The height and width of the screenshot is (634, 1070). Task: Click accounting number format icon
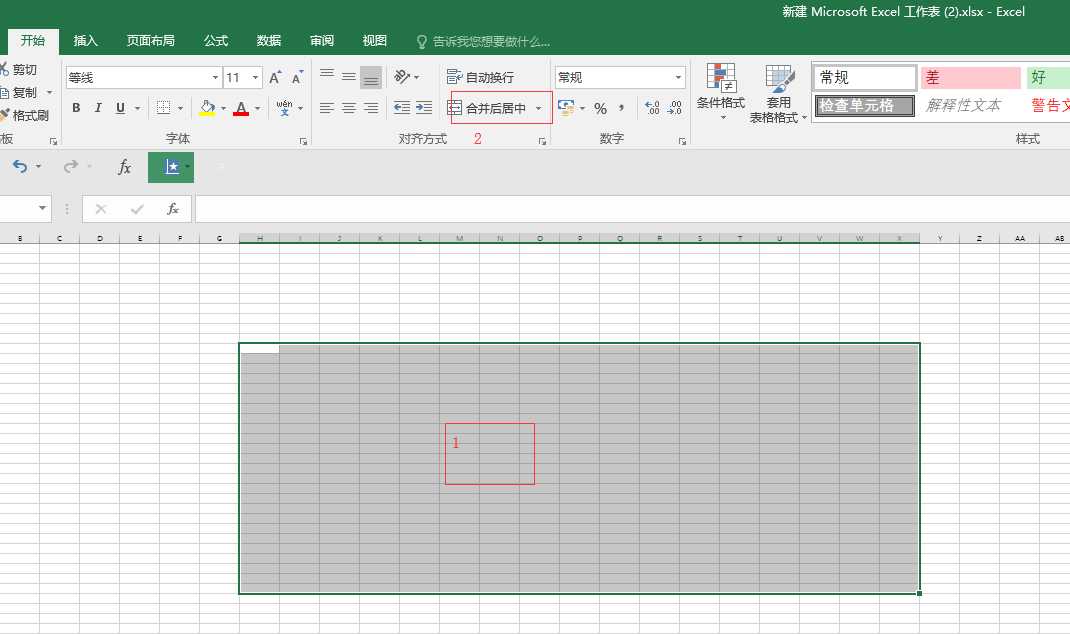[566, 108]
